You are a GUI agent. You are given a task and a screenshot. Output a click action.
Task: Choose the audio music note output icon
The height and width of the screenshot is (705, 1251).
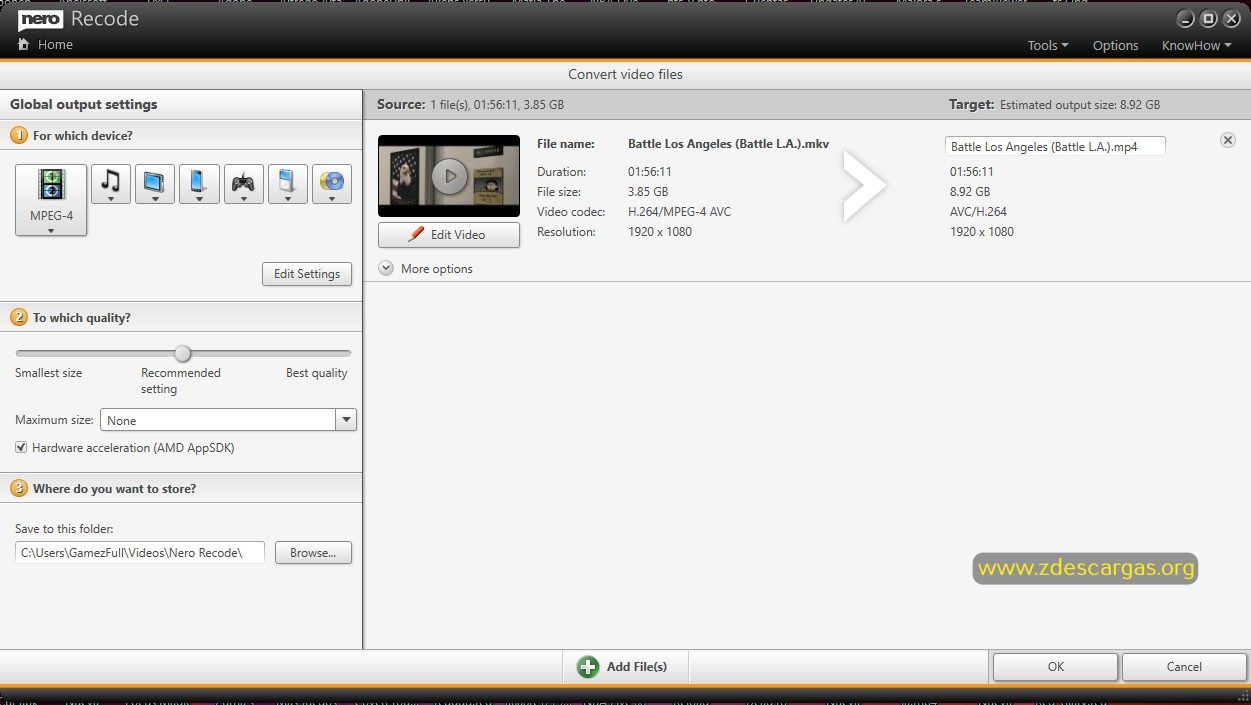(111, 184)
